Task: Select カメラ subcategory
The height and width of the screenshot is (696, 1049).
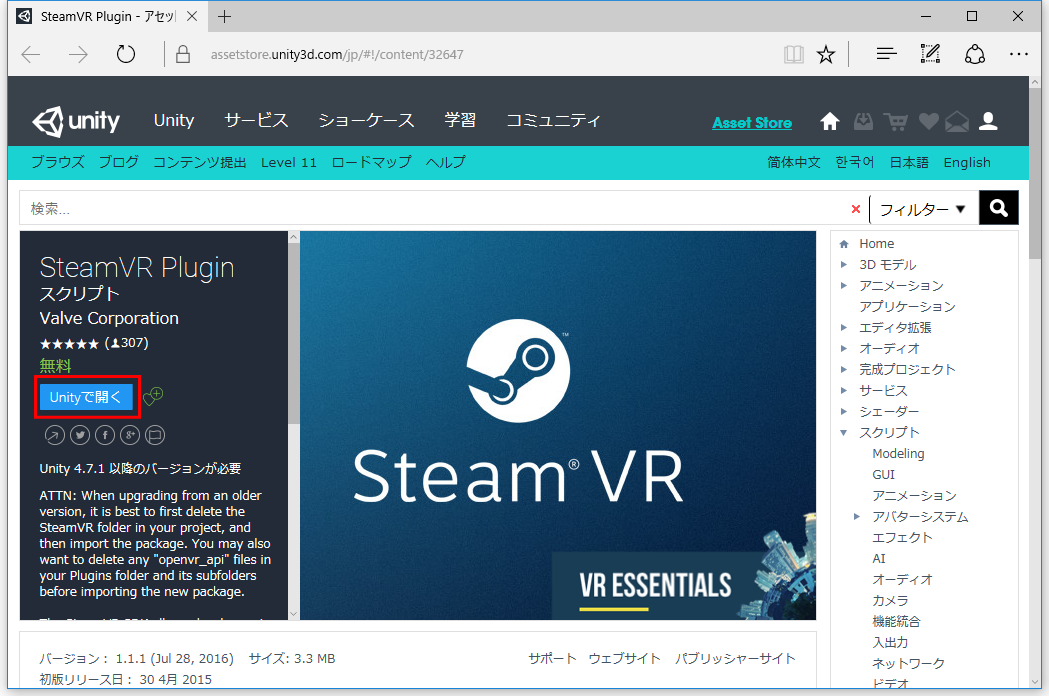Action: click(x=890, y=600)
